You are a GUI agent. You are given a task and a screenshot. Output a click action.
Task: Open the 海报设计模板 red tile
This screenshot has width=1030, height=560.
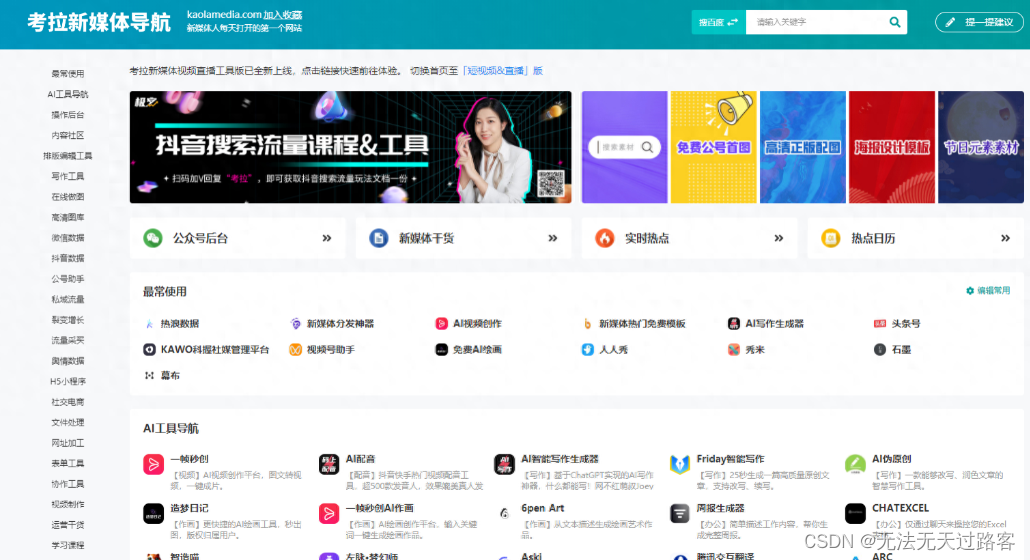891,147
